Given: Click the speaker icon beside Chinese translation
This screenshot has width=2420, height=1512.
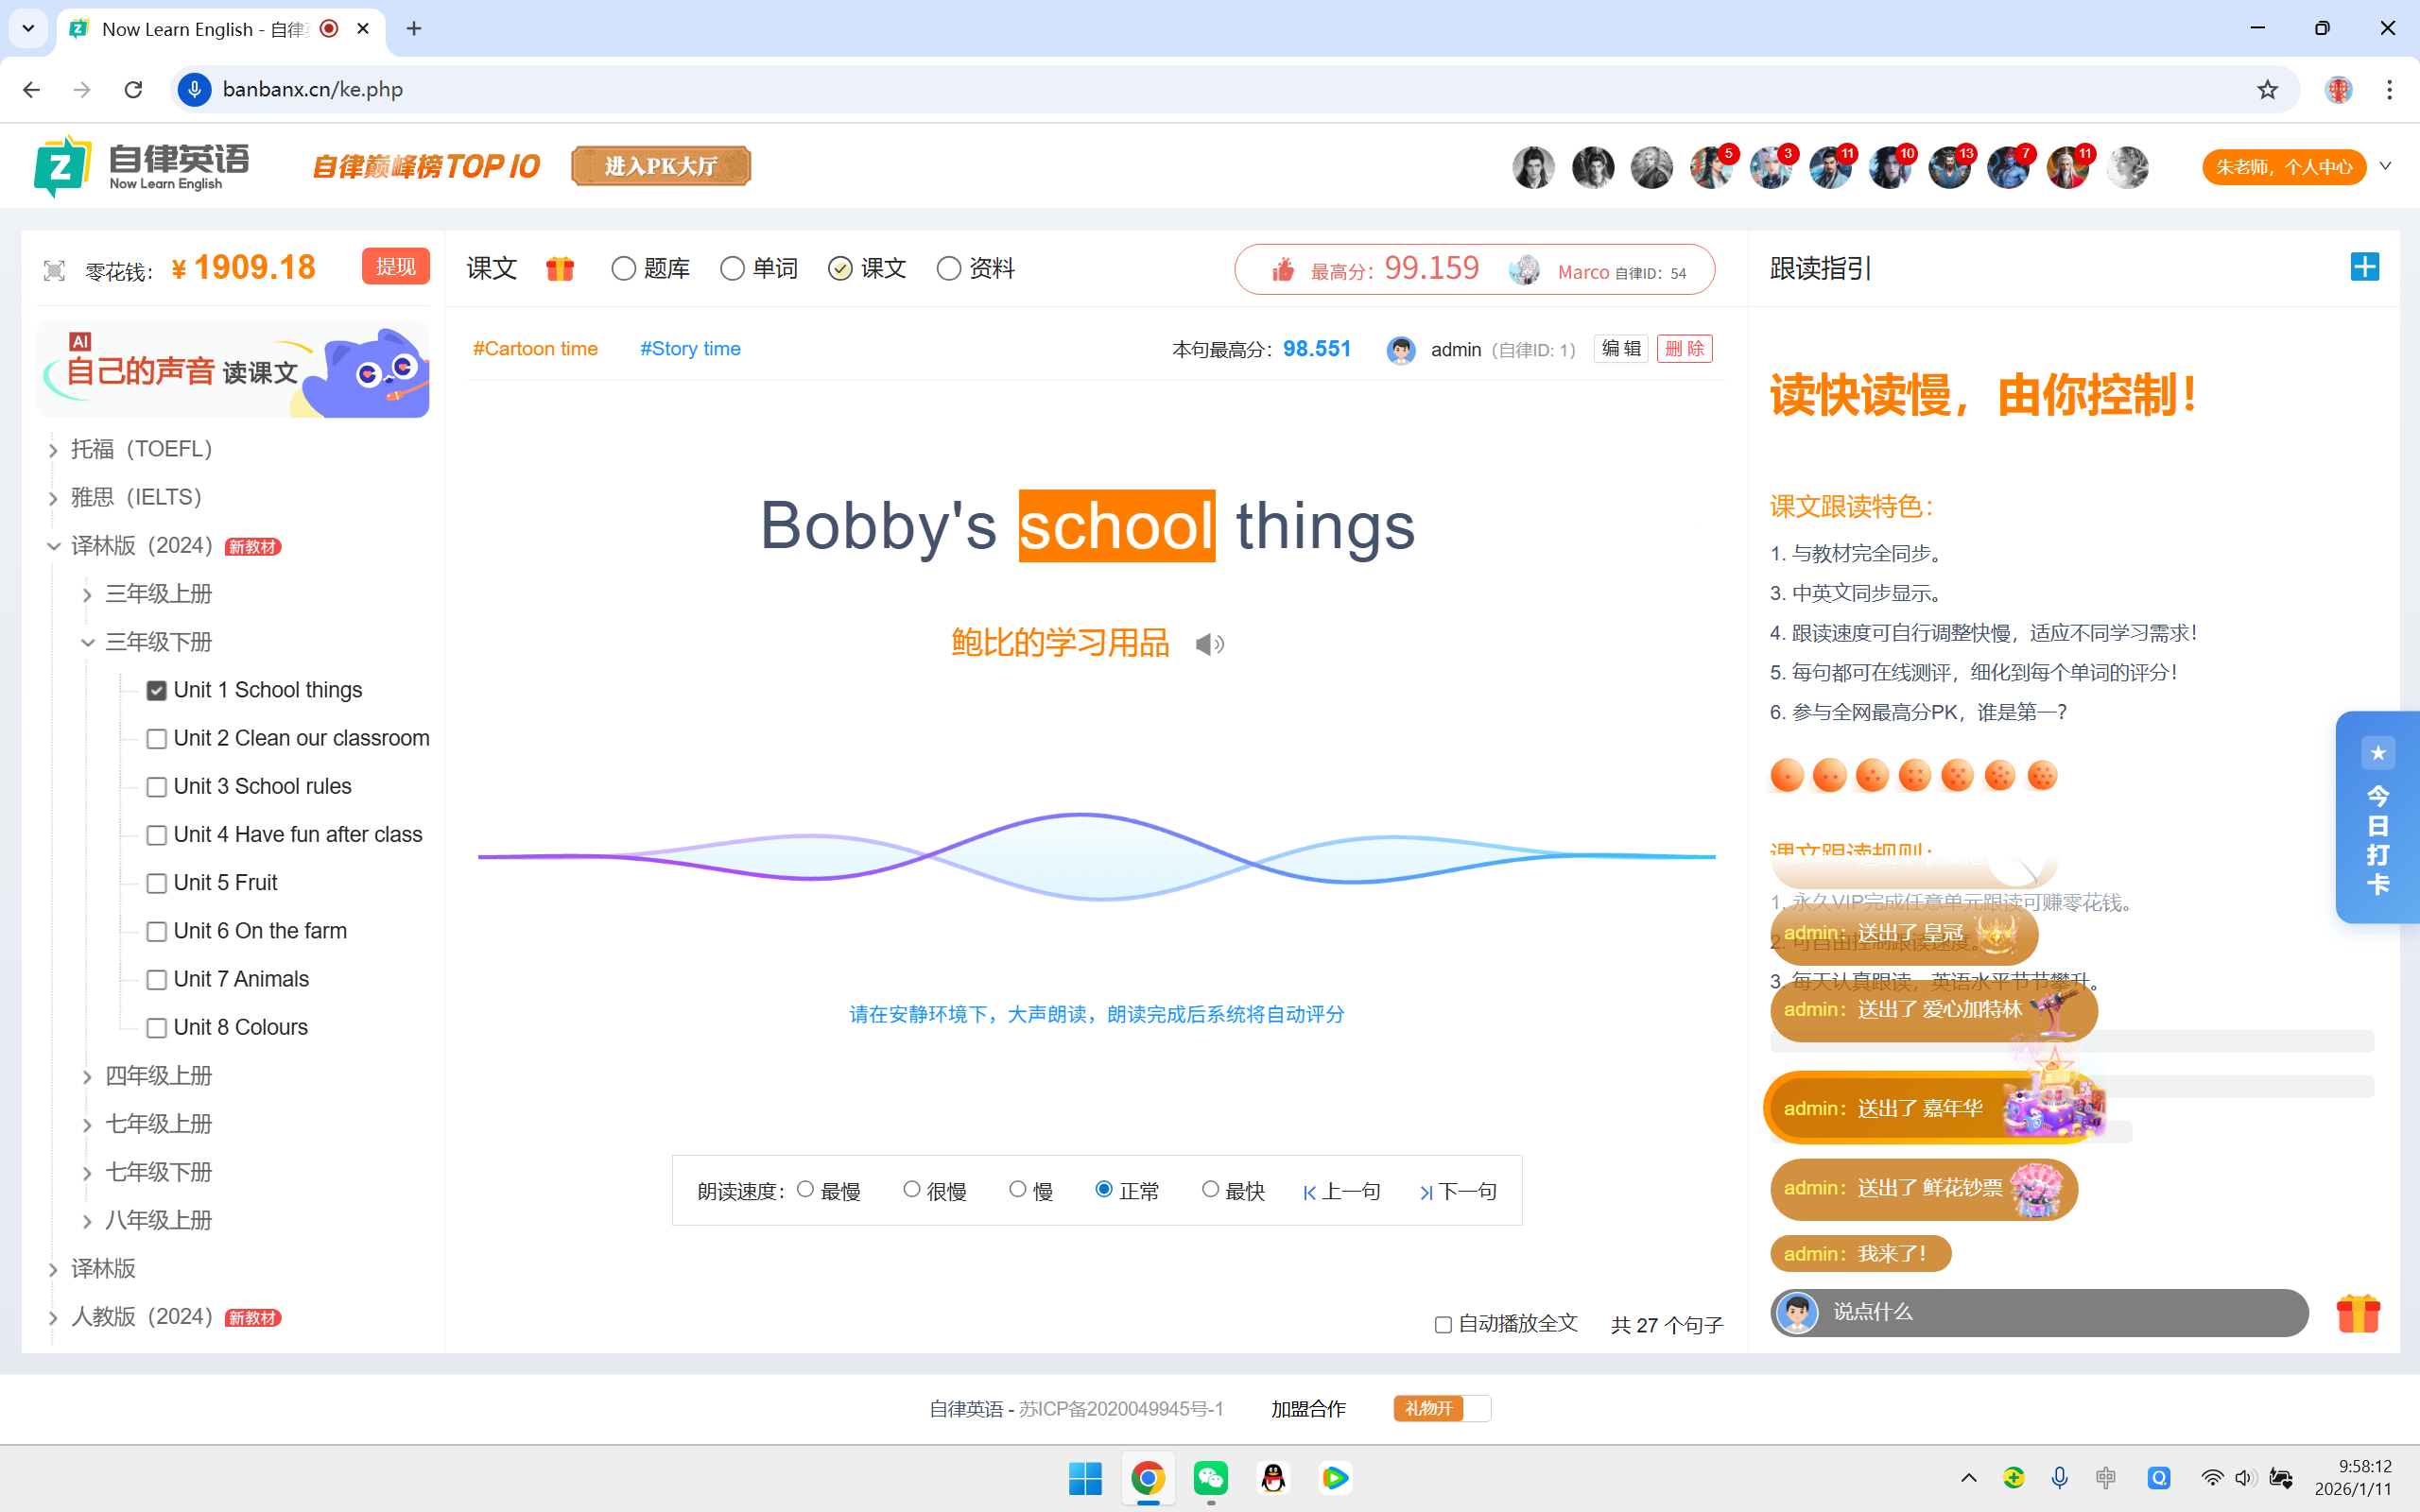Looking at the screenshot, I should point(1209,644).
